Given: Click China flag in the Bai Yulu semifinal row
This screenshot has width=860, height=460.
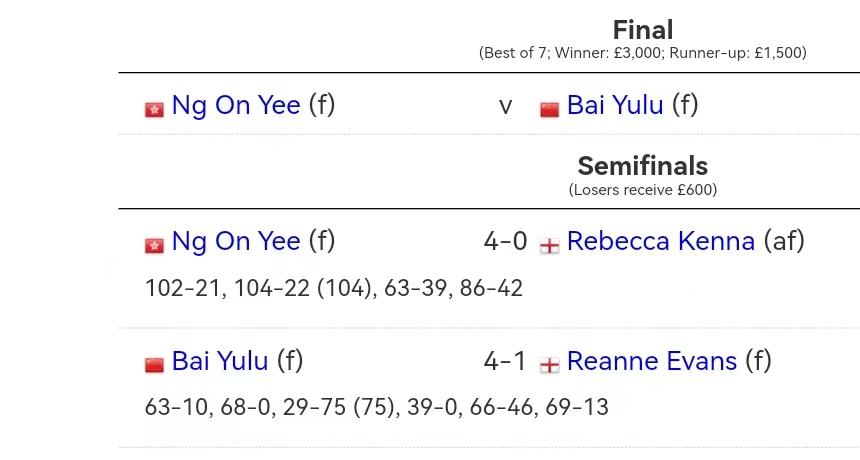Looking at the screenshot, I should pyautogui.click(x=154, y=365).
